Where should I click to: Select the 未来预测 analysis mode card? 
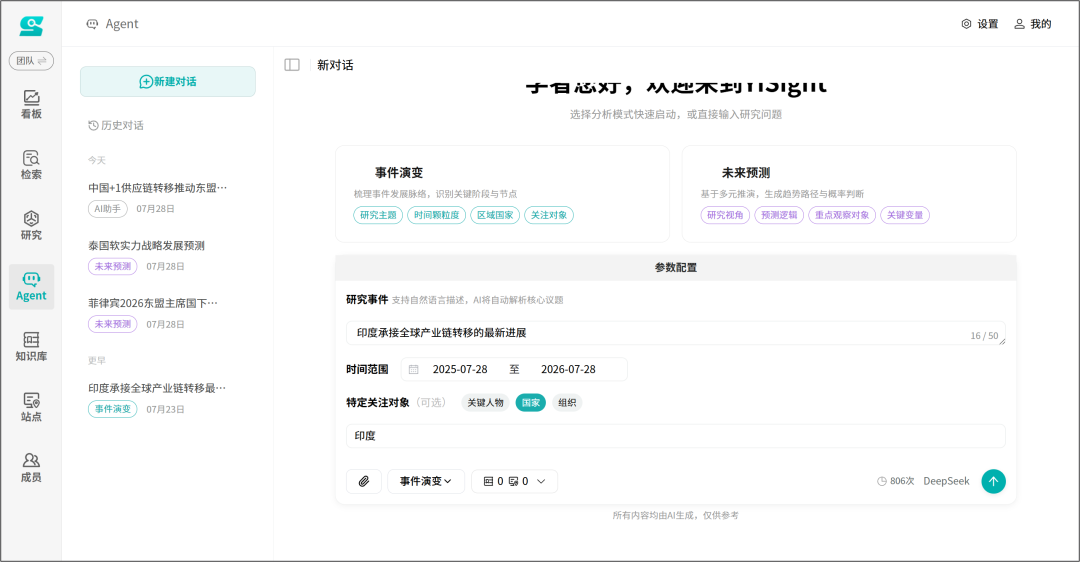849,194
